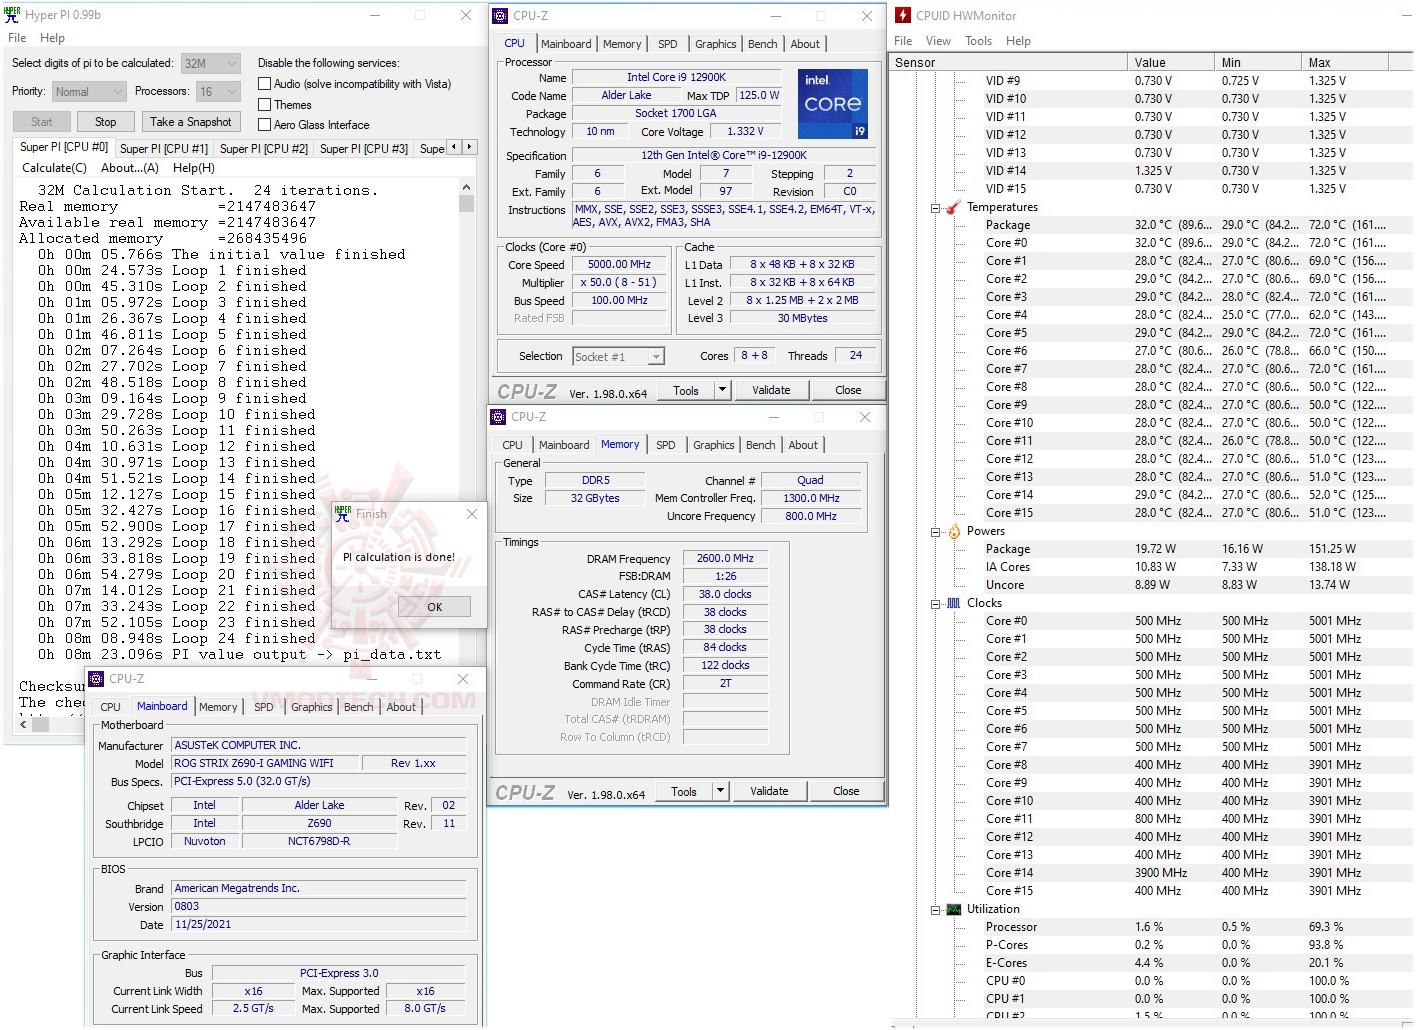1416x1030 pixels.
Task: Open SPD tab in CPU-Z Processor window
Action: pyautogui.click(x=667, y=44)
